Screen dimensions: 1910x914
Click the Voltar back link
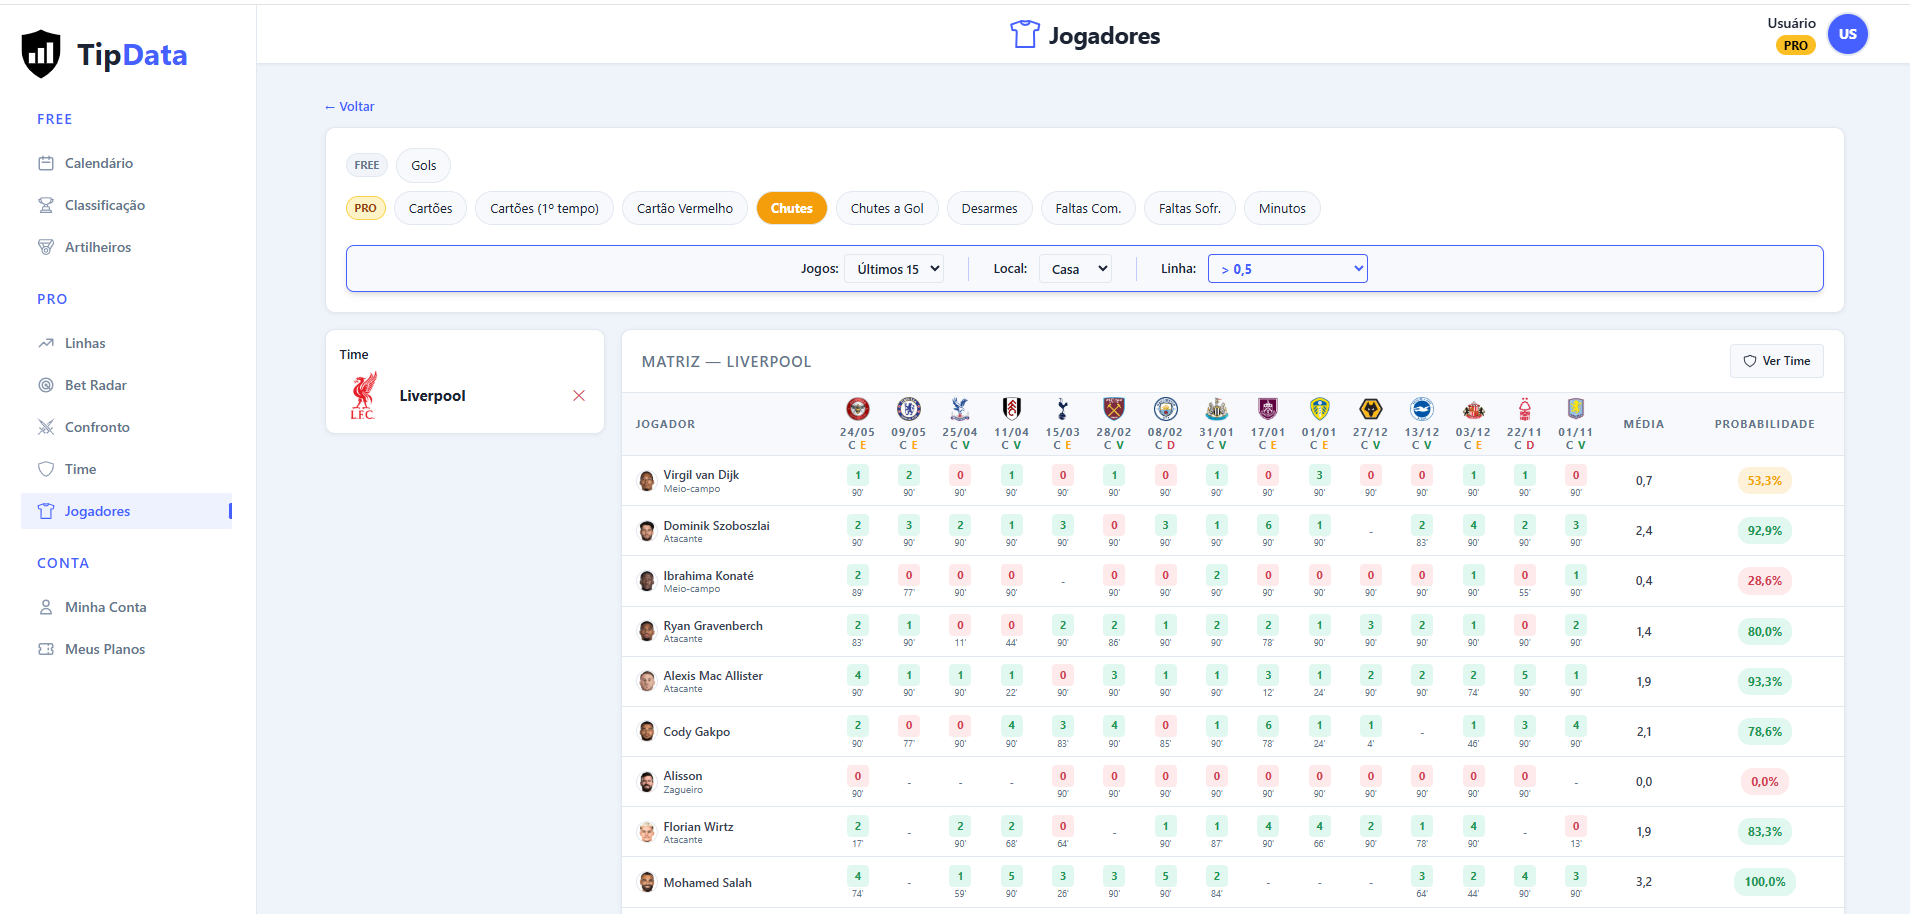pos(349,106)
